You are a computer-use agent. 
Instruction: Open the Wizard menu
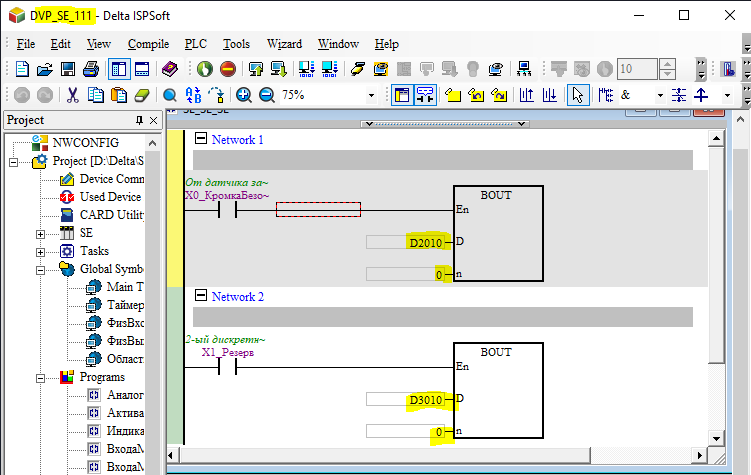284,44
